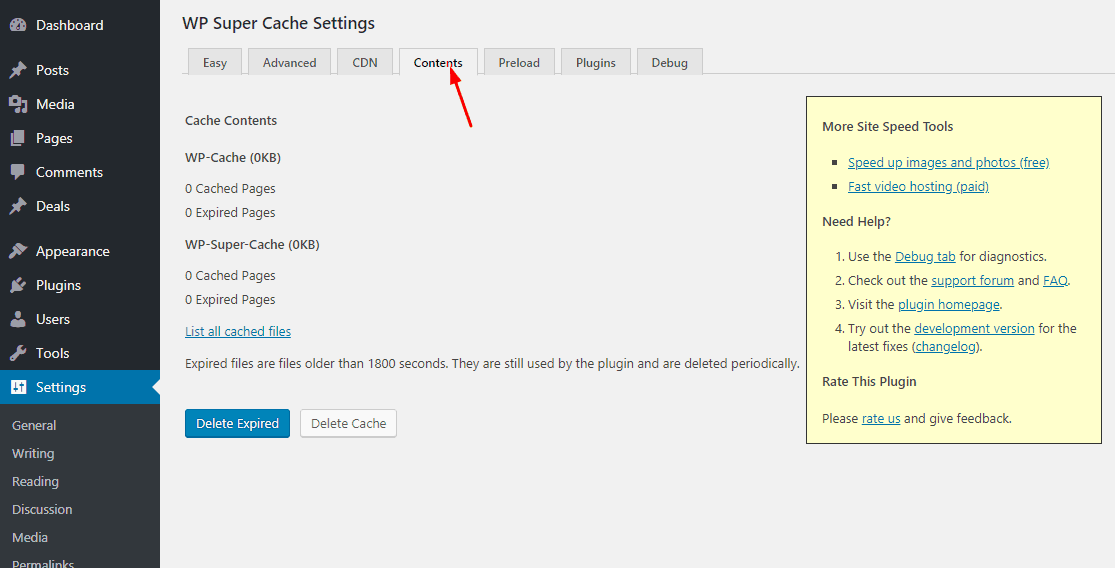Open the List all cached files link
The image size is (1115, 568).
[238, 331]
